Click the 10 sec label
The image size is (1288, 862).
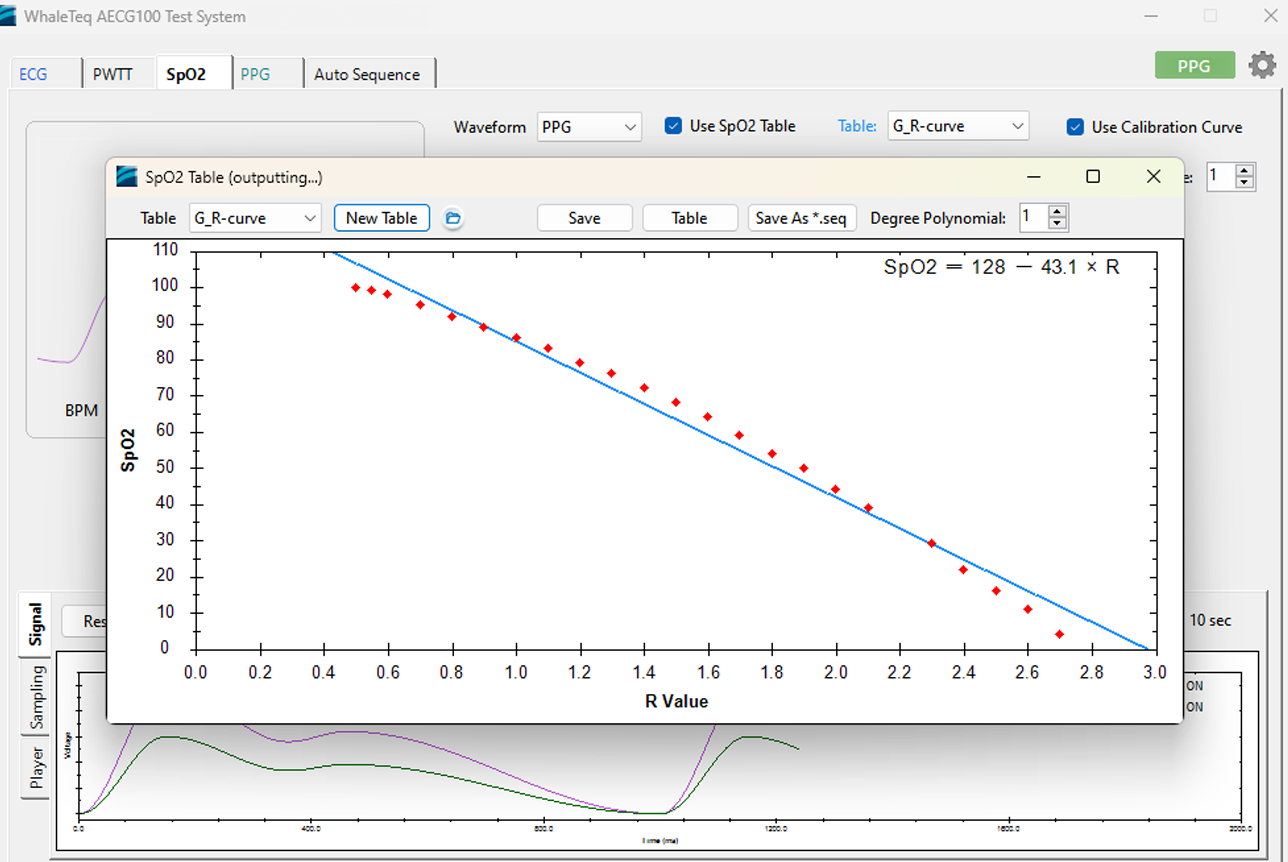click(1210, 621)
